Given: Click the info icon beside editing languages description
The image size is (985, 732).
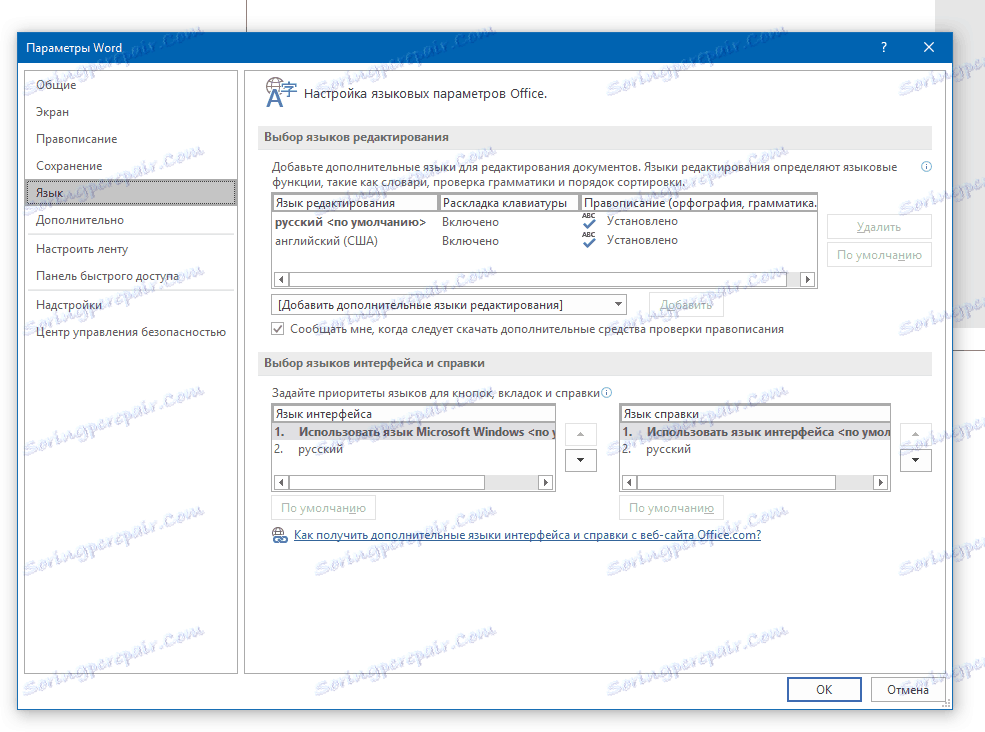Looking at the screenshot, I should click(926, 167).
